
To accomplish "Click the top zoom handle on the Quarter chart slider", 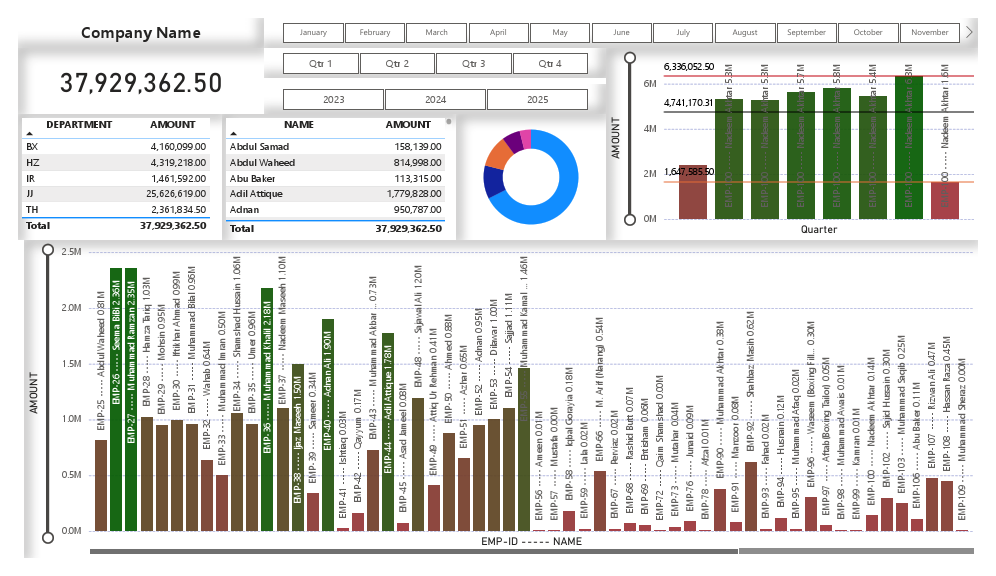I will point(629,58).
